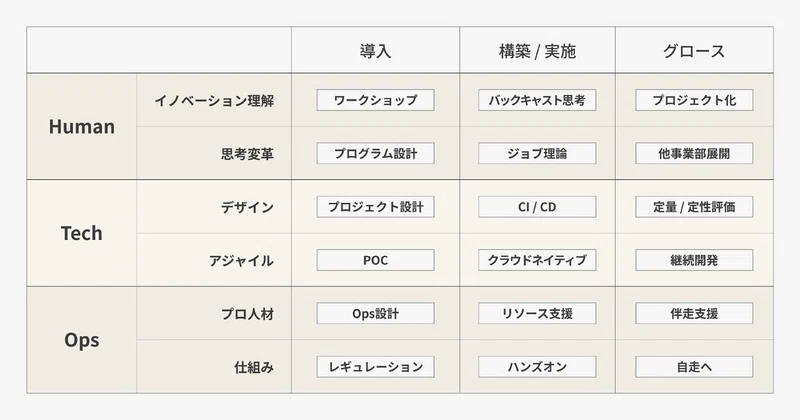Click the ワークショップ box
This screenshot has width=800, height=420.
[x=376, y=100]
